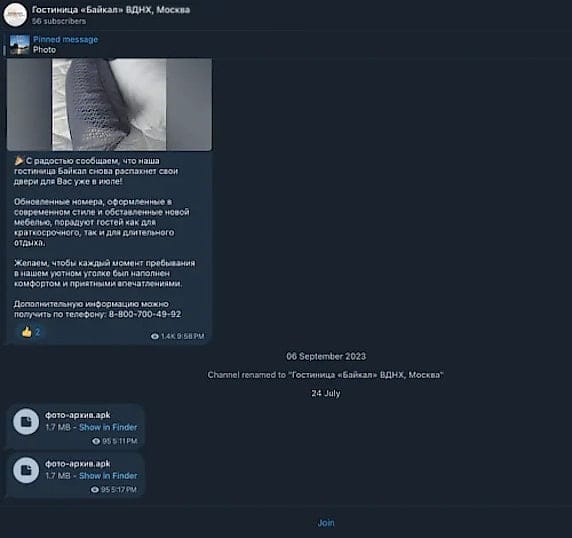This screenshot has height=538, width=572.
Task: Click the party popper emoji in post
Action: pos(19,161)
